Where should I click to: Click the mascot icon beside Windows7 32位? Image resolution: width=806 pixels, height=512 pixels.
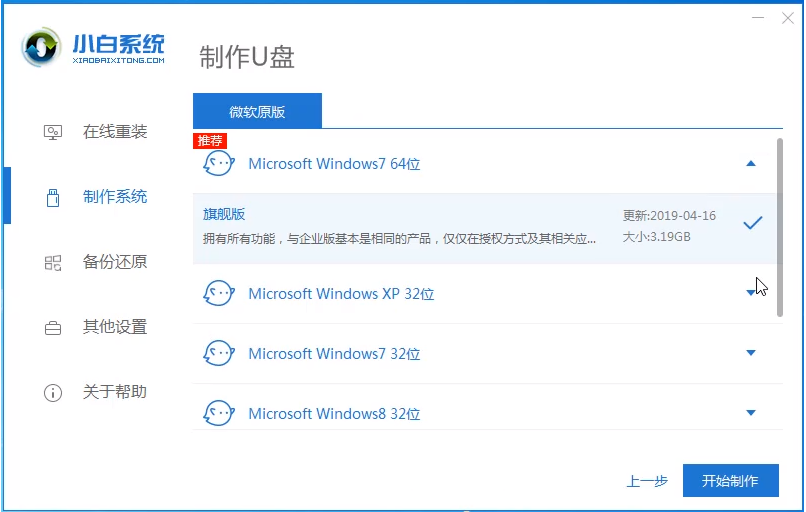[x=218, y=354]
